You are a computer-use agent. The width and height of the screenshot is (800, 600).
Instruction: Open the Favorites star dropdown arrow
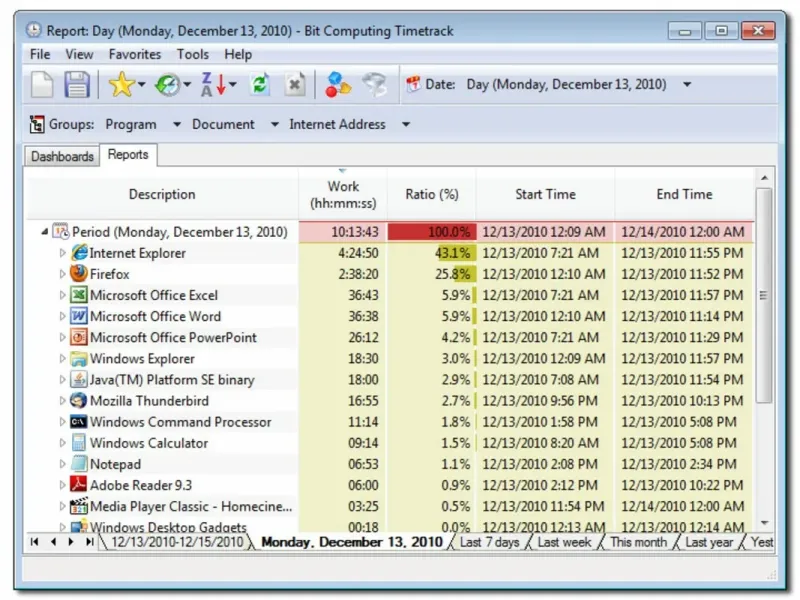coord(141,85)
